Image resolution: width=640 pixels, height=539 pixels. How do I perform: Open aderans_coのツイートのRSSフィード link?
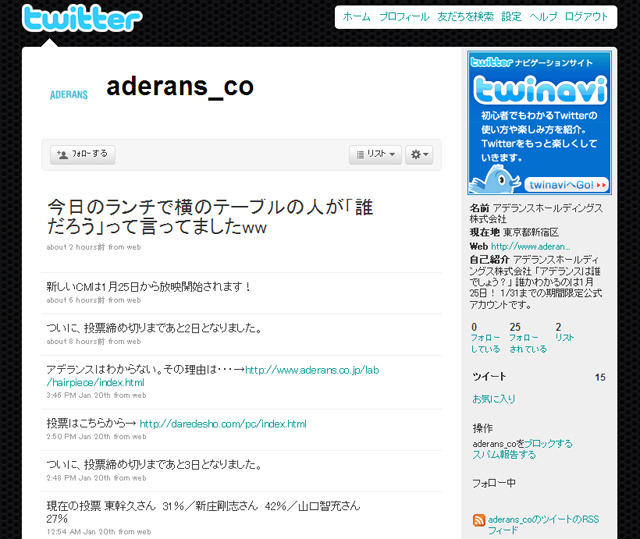543,525
